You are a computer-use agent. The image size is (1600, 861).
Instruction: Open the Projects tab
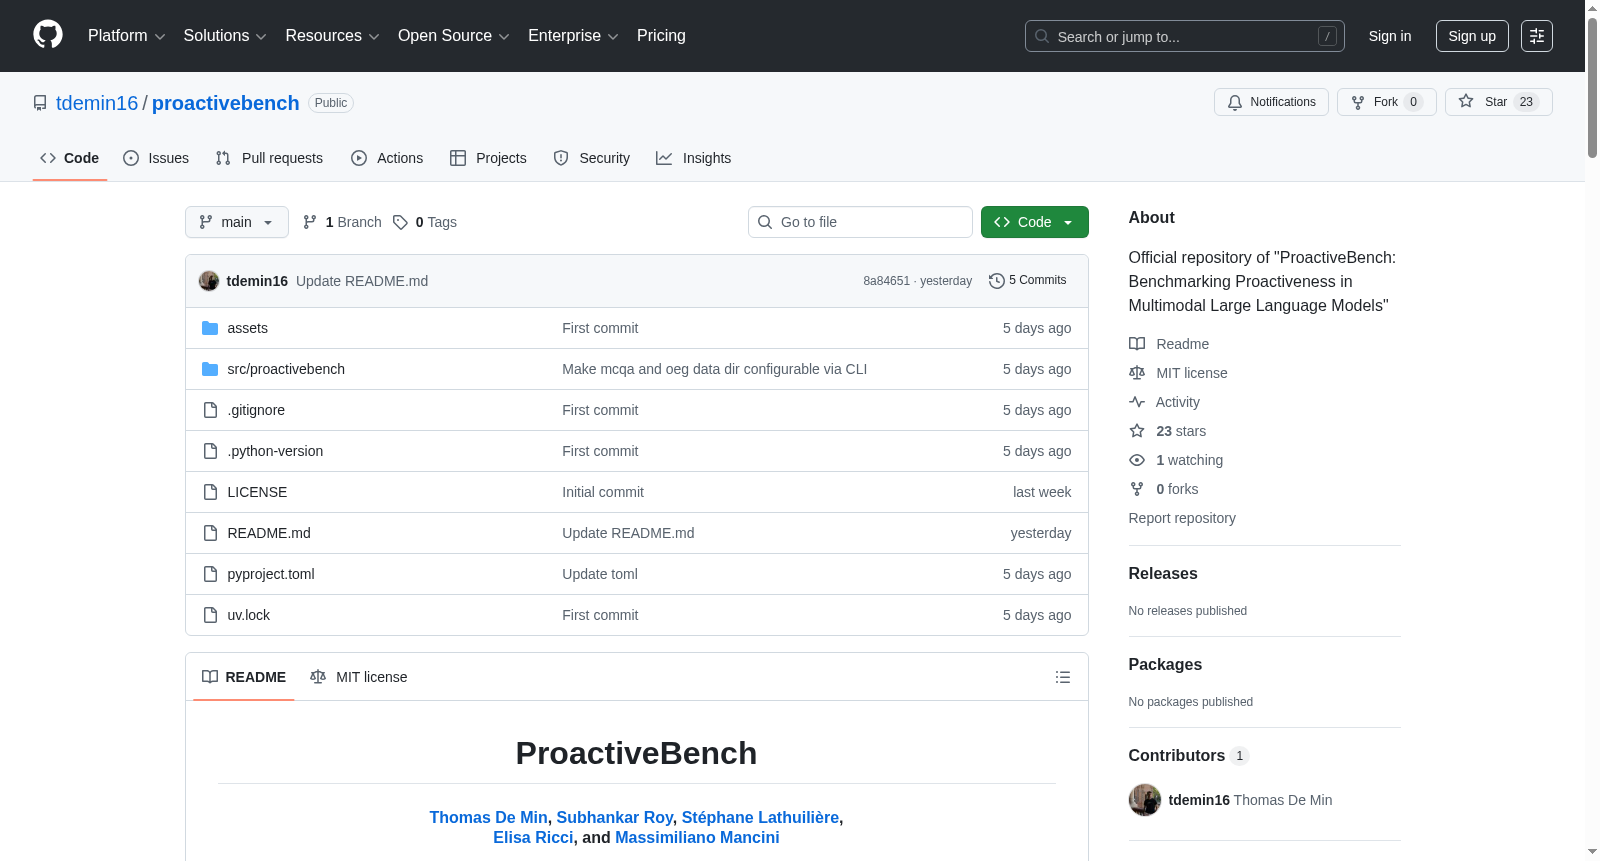[488, 158]
